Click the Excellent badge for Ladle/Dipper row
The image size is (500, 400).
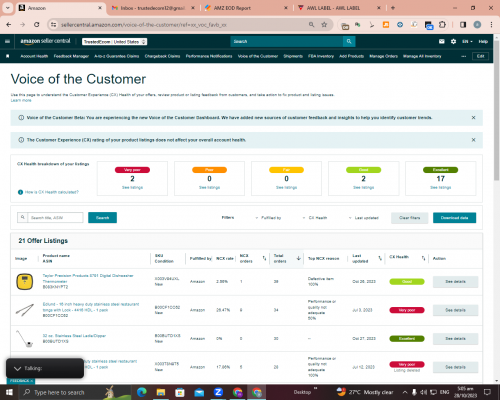click(x=407, y=339)
